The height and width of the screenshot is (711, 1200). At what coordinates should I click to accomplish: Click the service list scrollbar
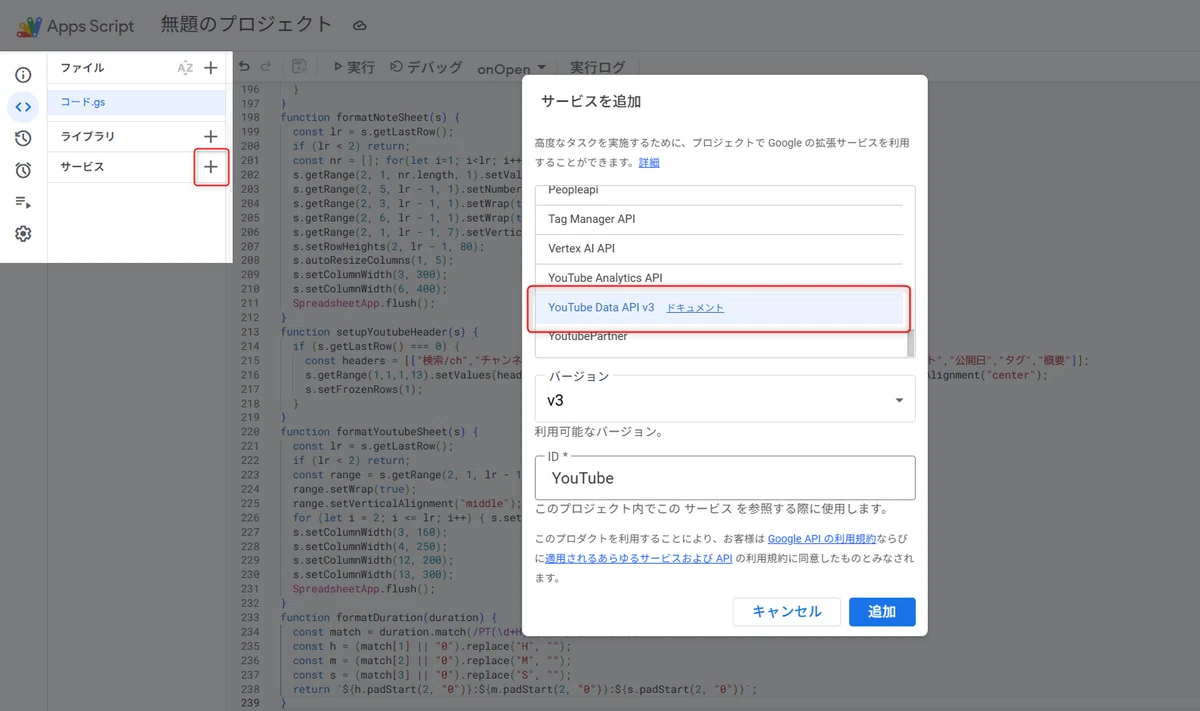910,342
